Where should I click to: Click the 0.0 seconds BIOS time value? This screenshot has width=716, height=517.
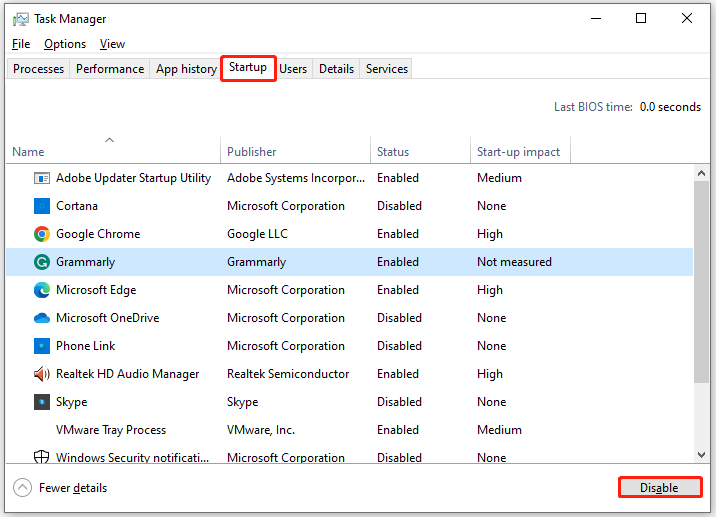click(x=670, y=107)
